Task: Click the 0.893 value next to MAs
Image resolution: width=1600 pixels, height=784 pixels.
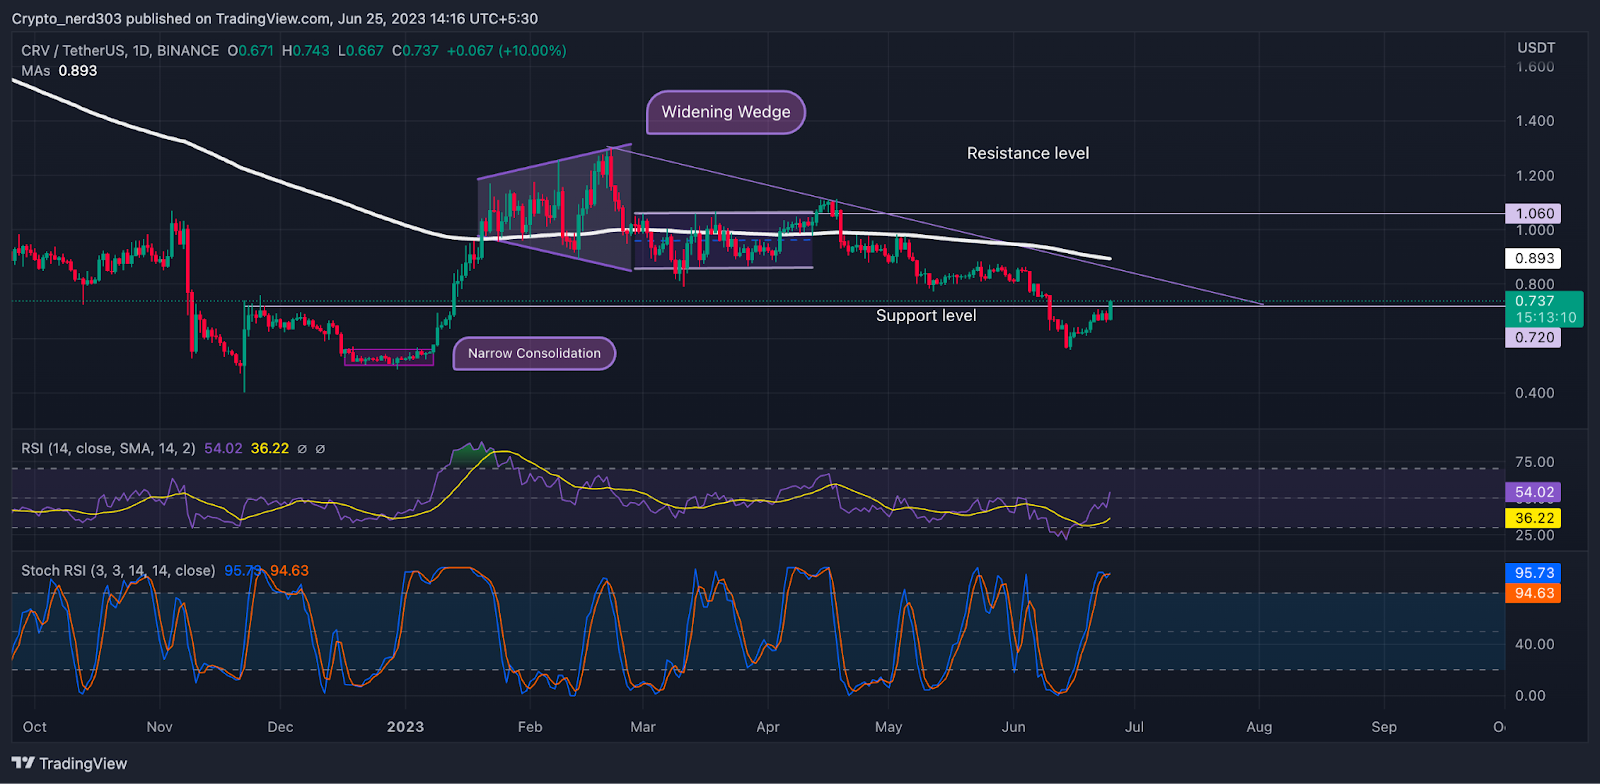Action: click(78, 71)
